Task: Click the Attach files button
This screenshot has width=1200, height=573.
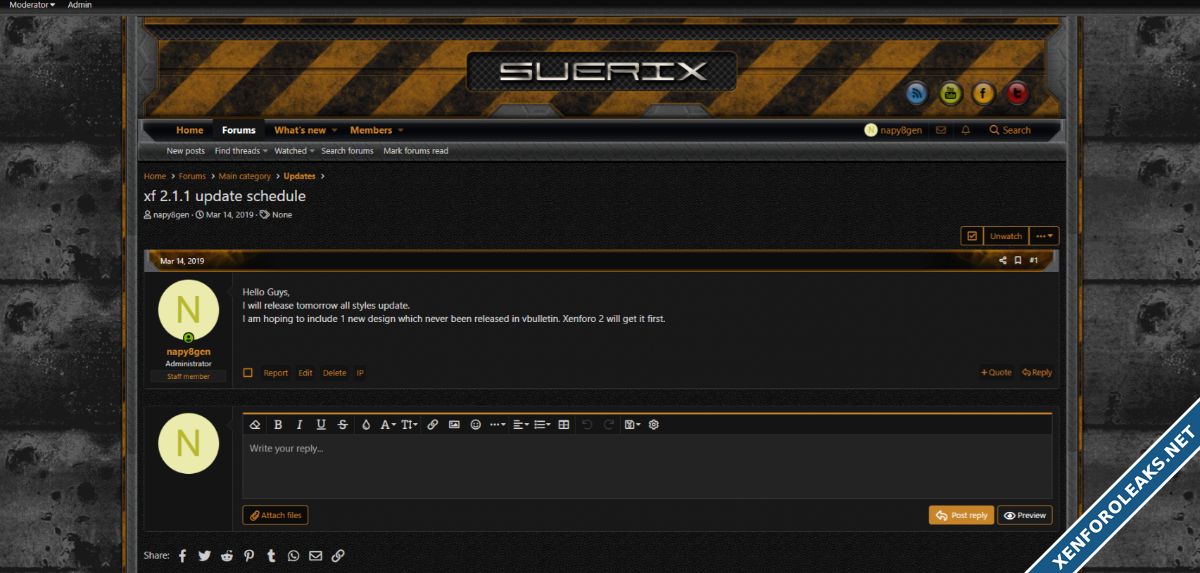Action: point(275,515)
